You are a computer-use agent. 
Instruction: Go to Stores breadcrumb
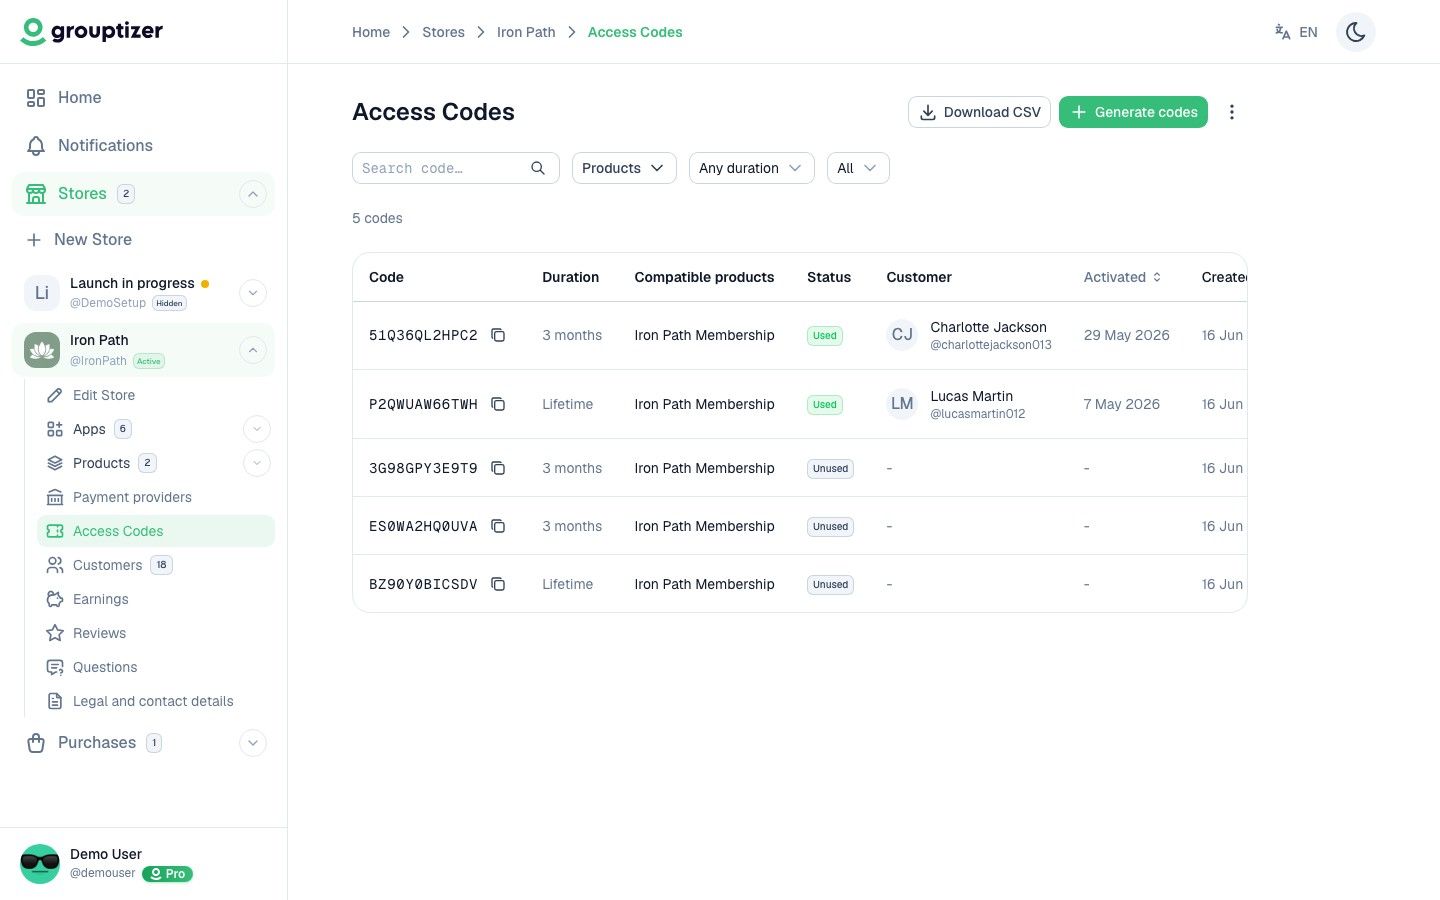click(443, 32)
